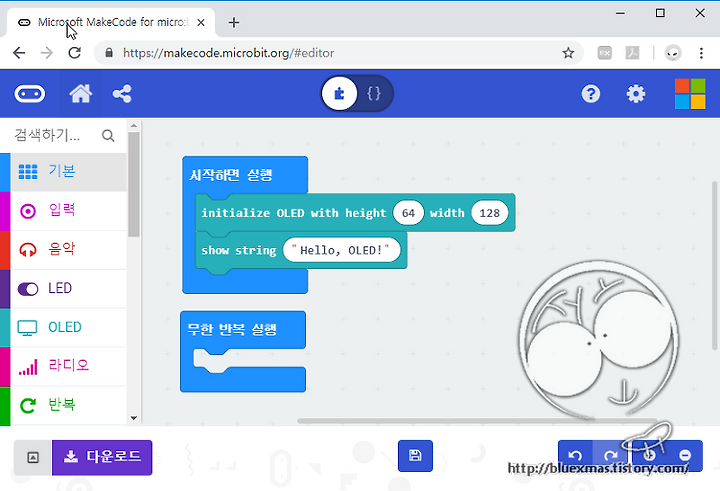Go to the MakeCode Home page
This screenshot has height=491, width=720.
coord(80,94)
